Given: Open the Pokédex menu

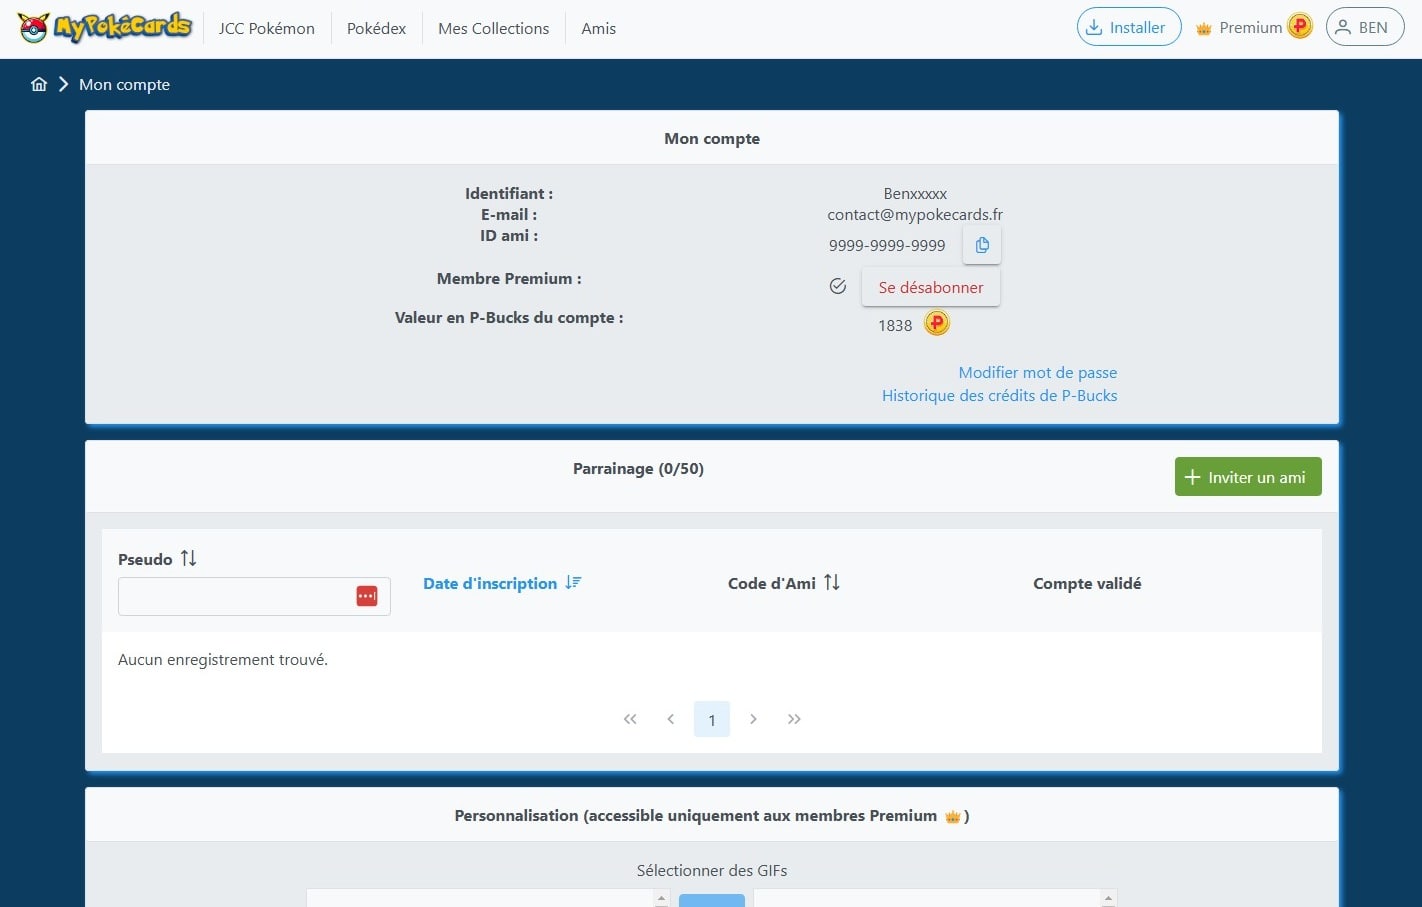Looking at the screenshot, I should (376, 28).
